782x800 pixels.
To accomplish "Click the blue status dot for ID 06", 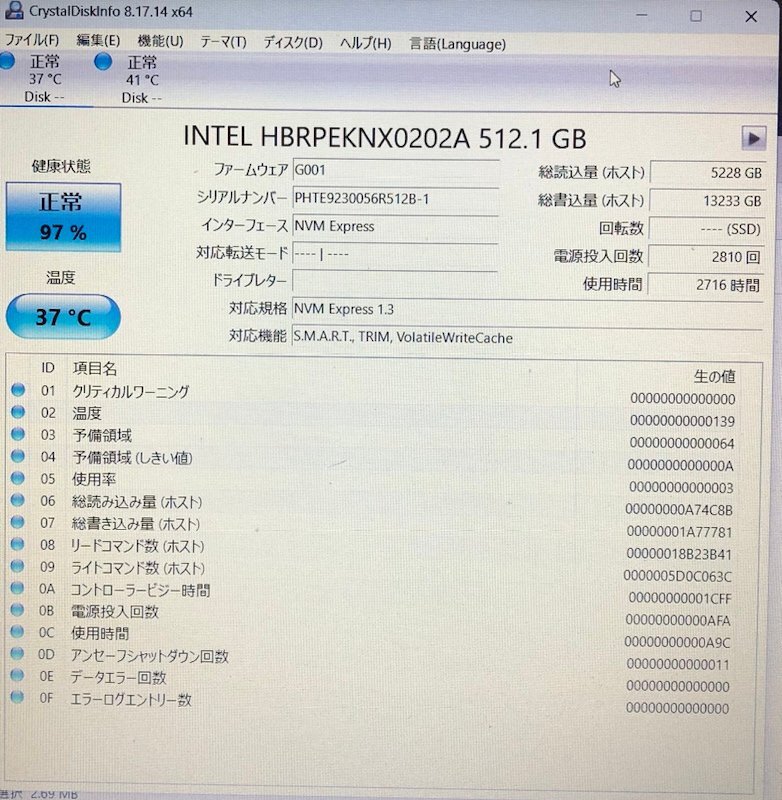I will 18,501.
